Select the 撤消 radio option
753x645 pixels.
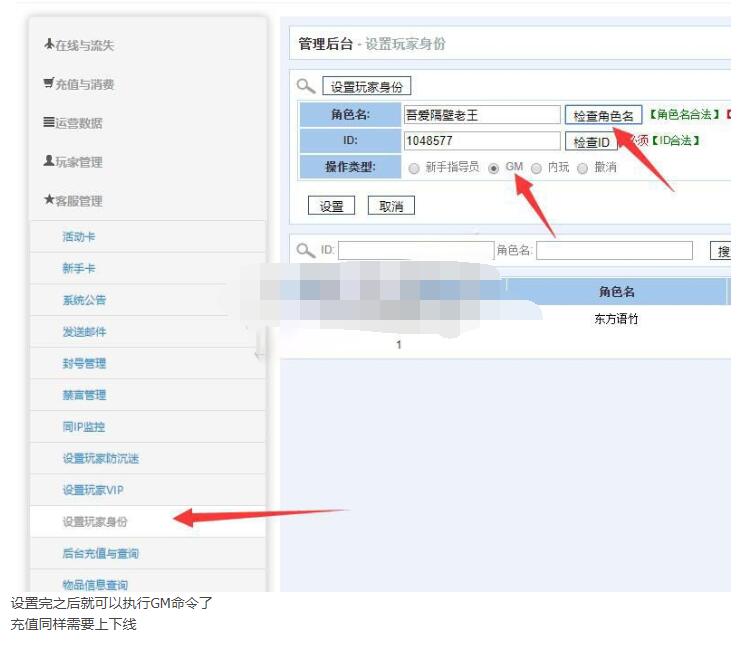[x=582, y=168]
